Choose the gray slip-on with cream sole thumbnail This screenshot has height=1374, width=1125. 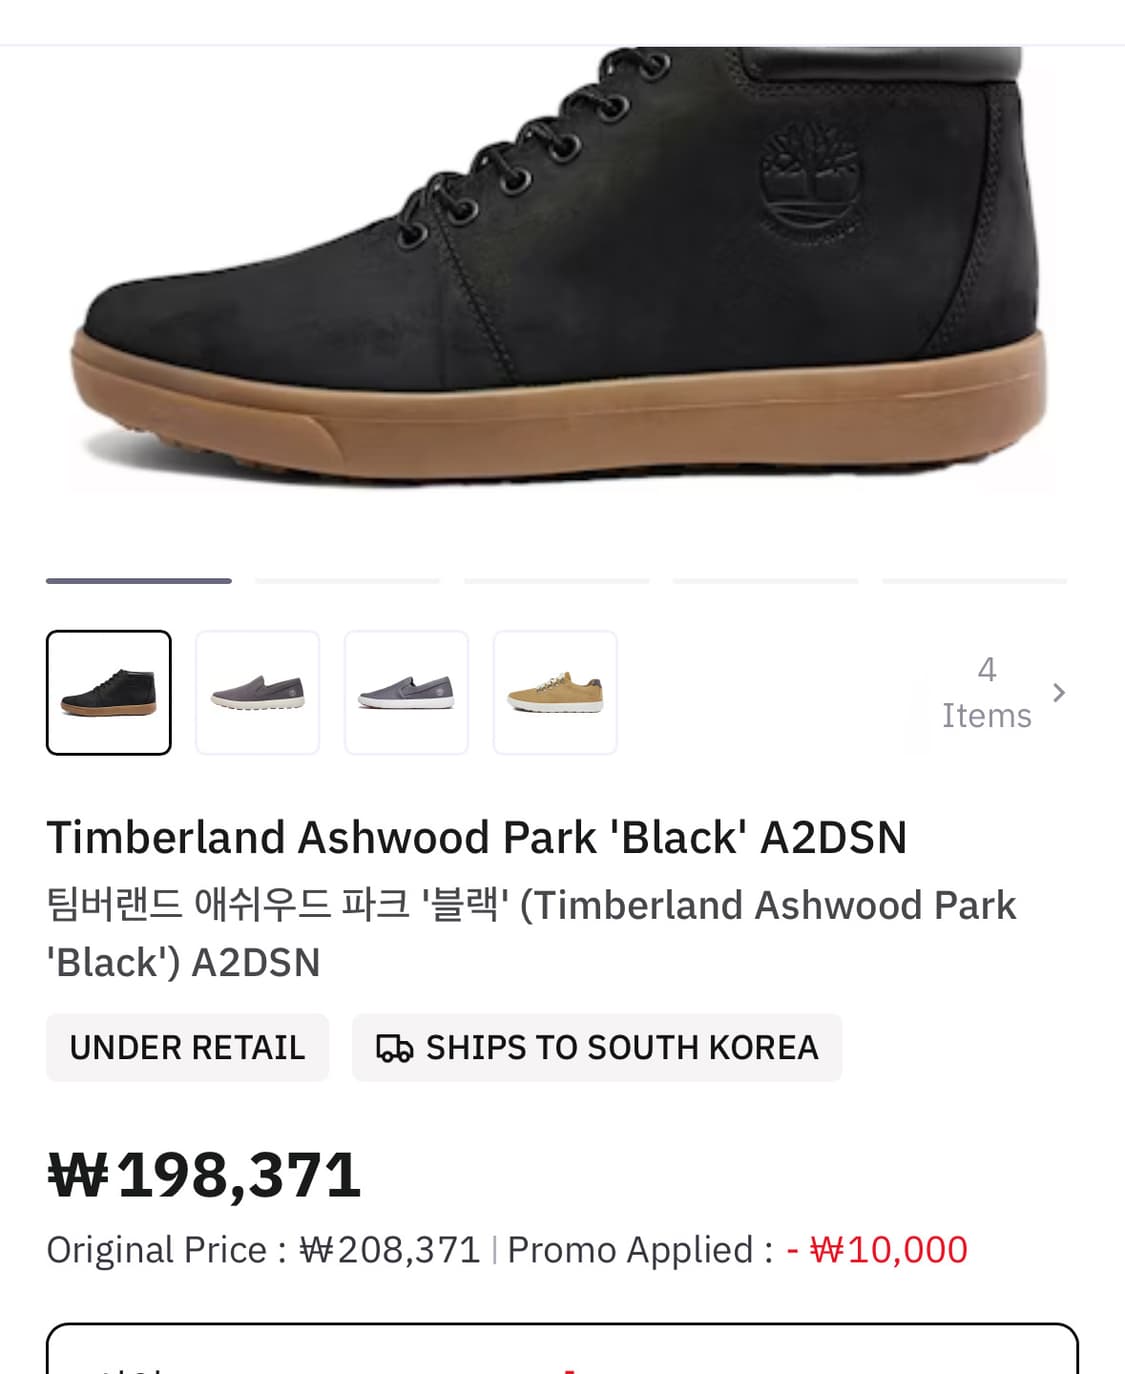[258, 692]
